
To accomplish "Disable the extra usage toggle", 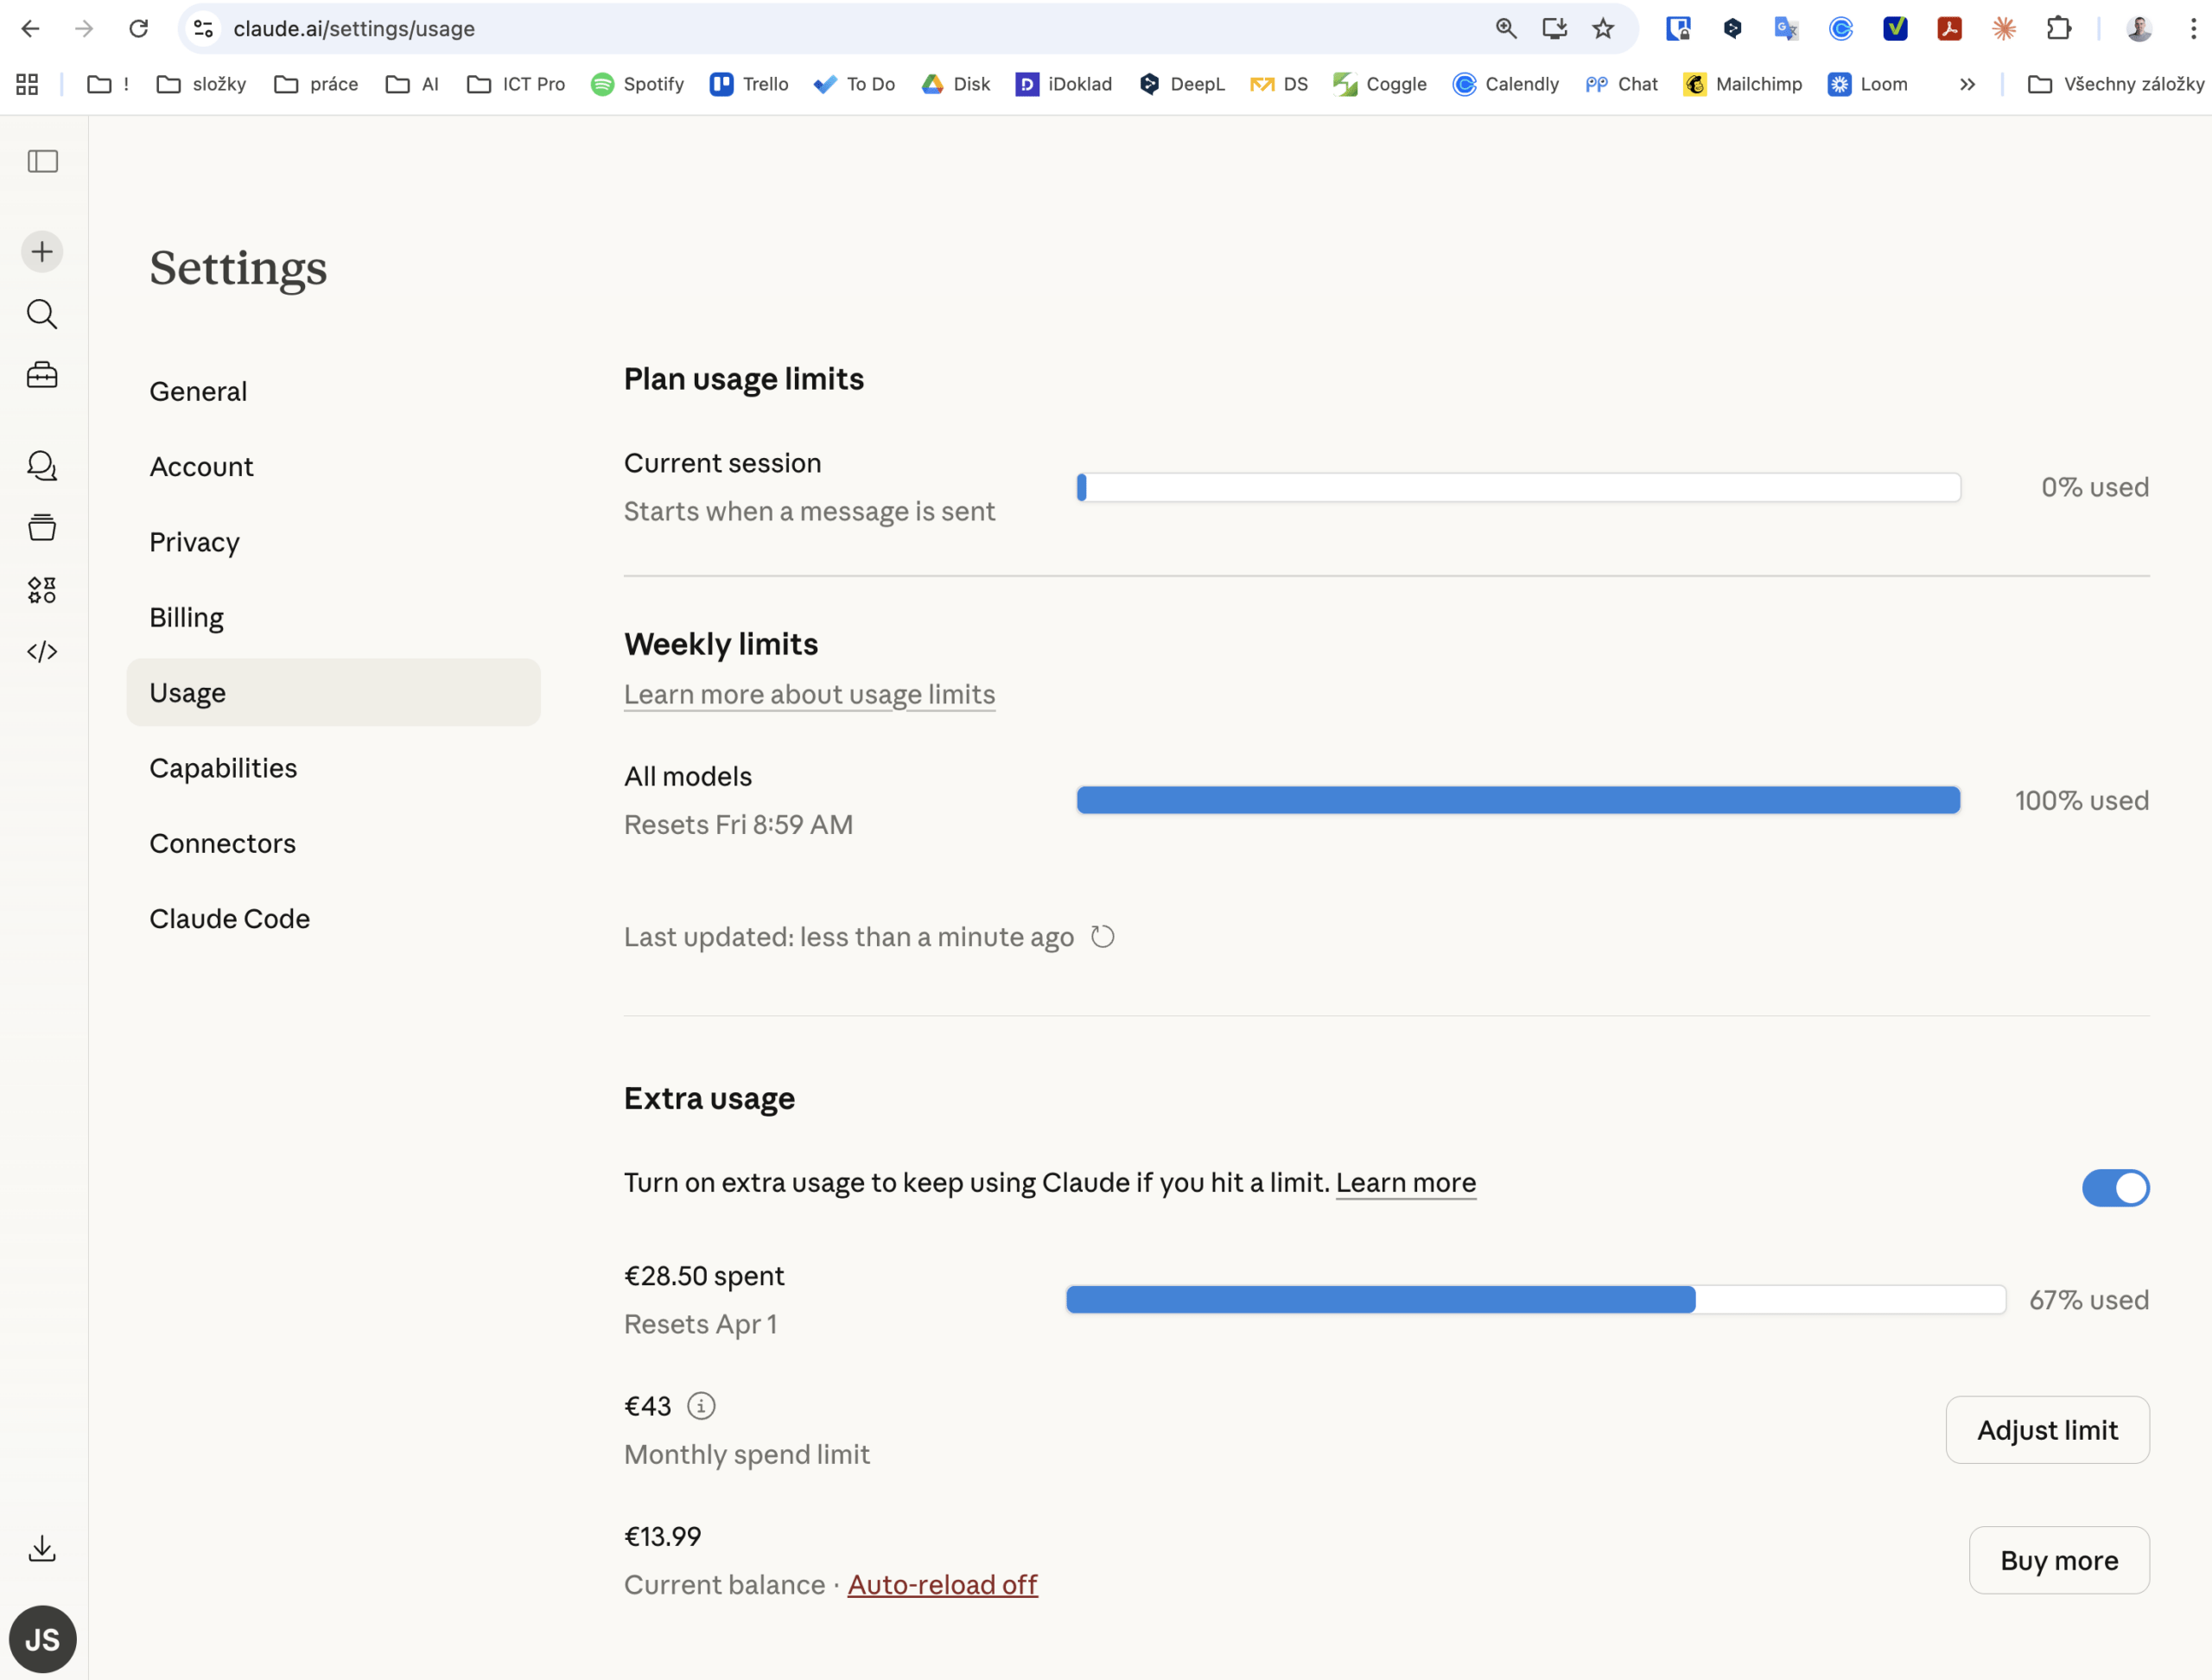I will 2115,1188.
